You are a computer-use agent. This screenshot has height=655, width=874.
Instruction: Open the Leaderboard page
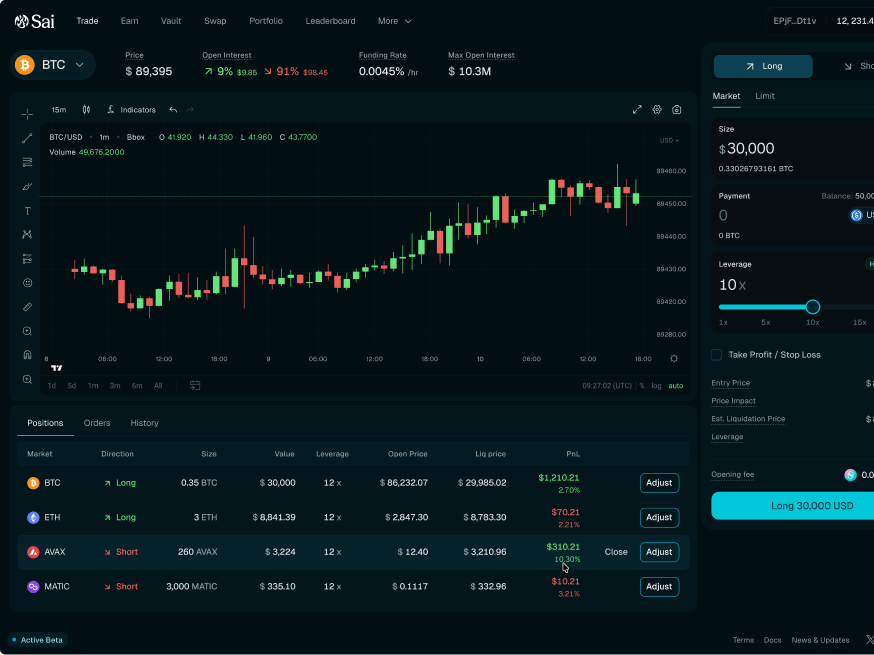(x=330, y=21)
